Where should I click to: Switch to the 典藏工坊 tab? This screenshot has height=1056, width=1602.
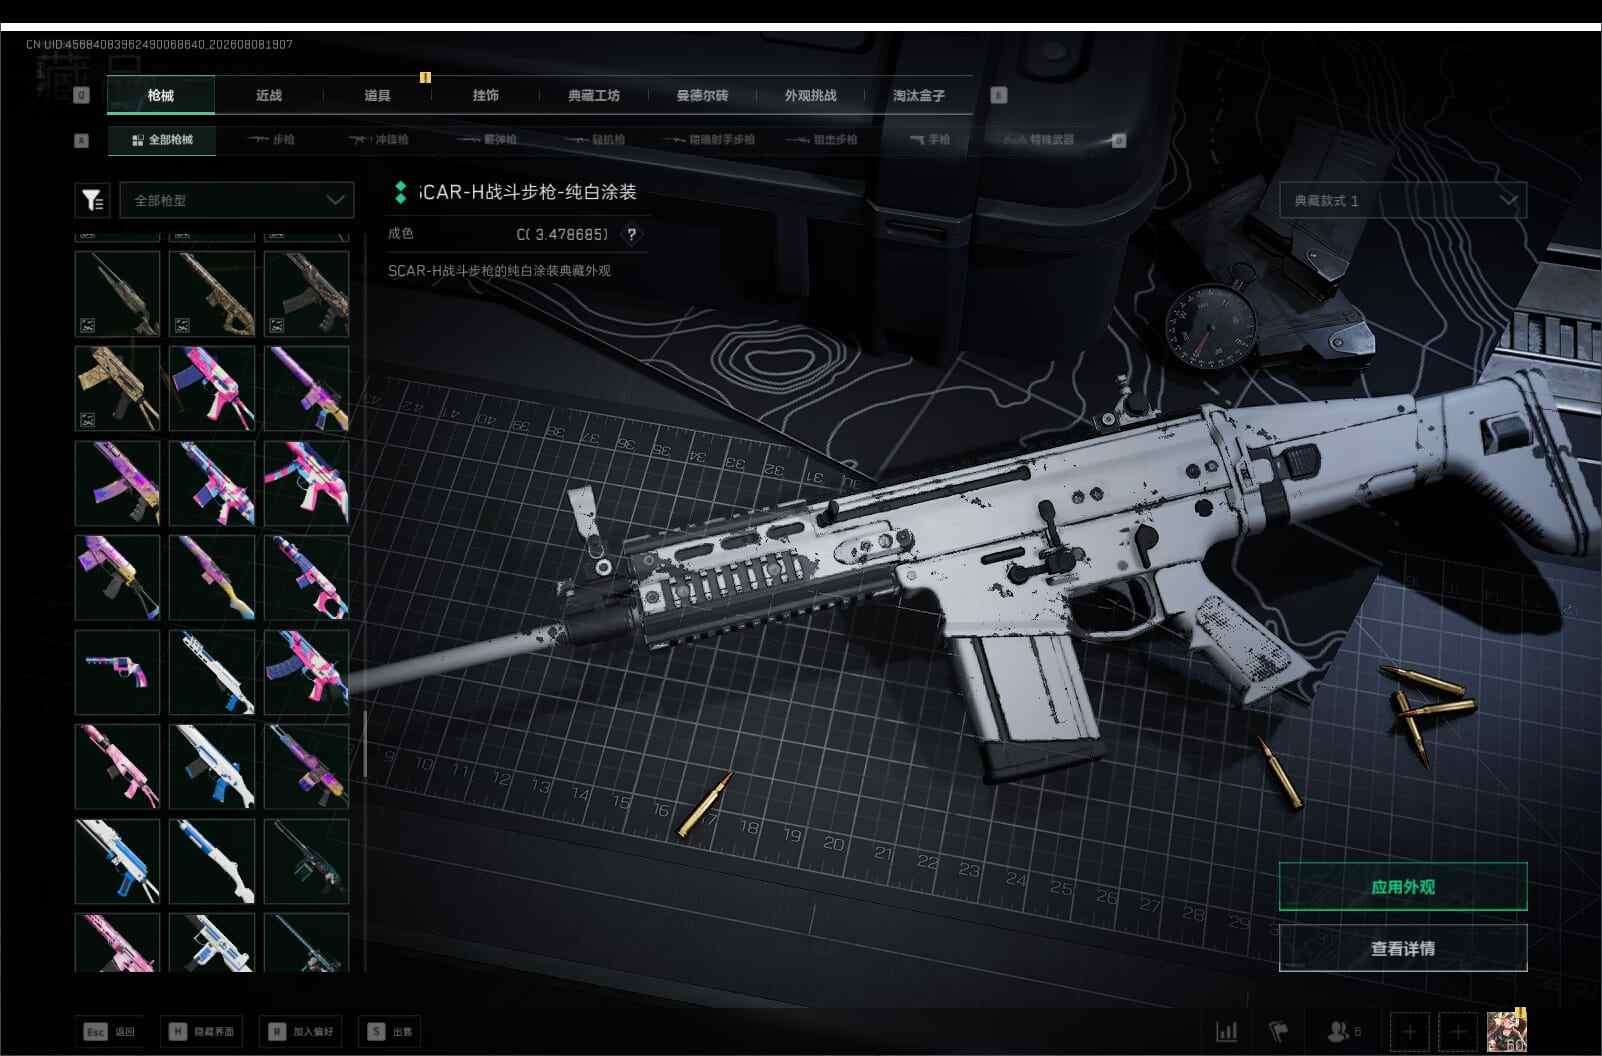[x=594, y=95]
